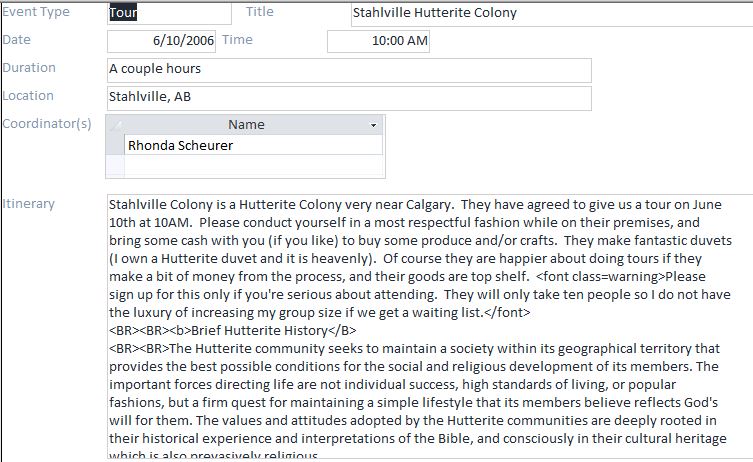
Task: Click the blank new coordinator row
Action: click(x=252, y=164)
